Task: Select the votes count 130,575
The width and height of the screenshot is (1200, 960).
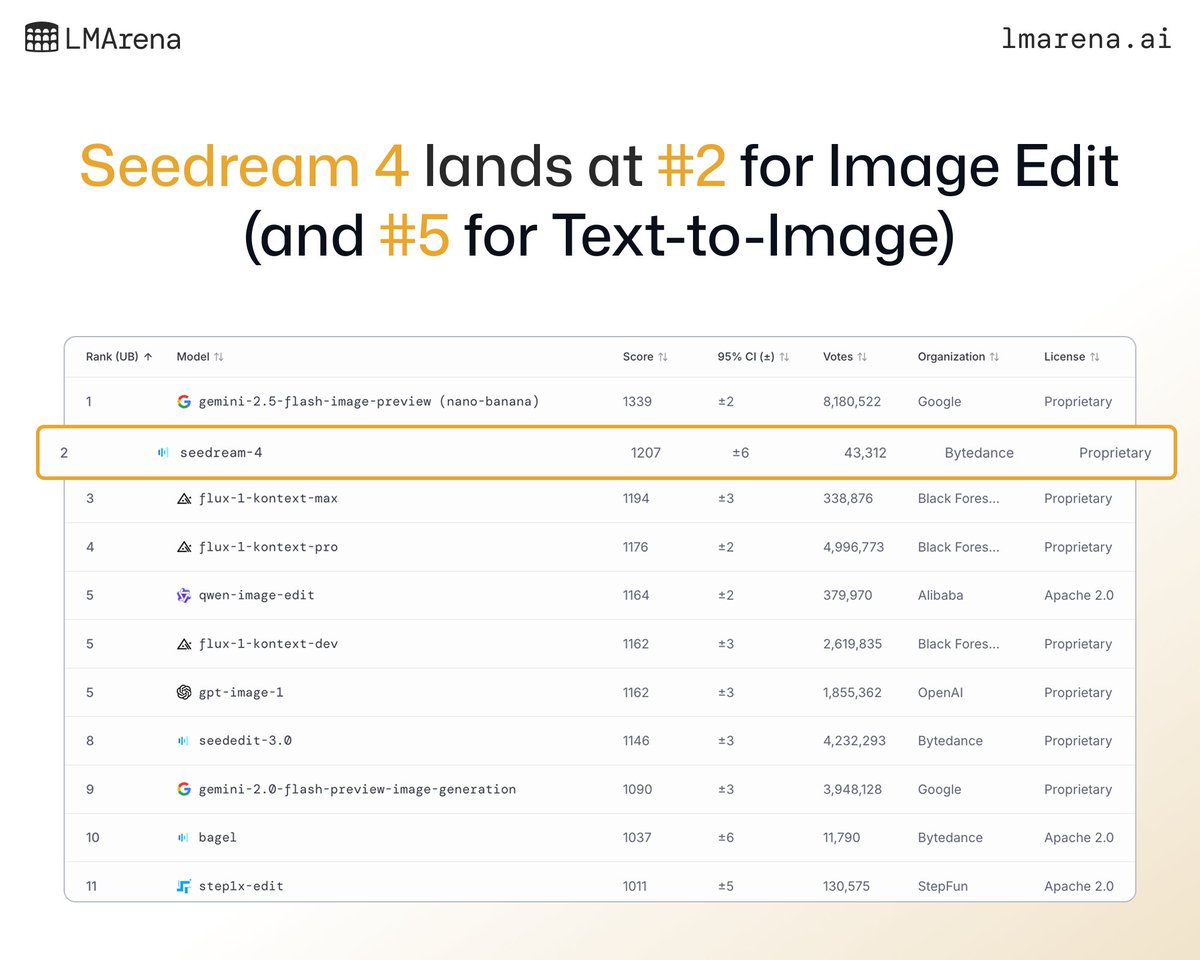Action: [x=846, y=886]
